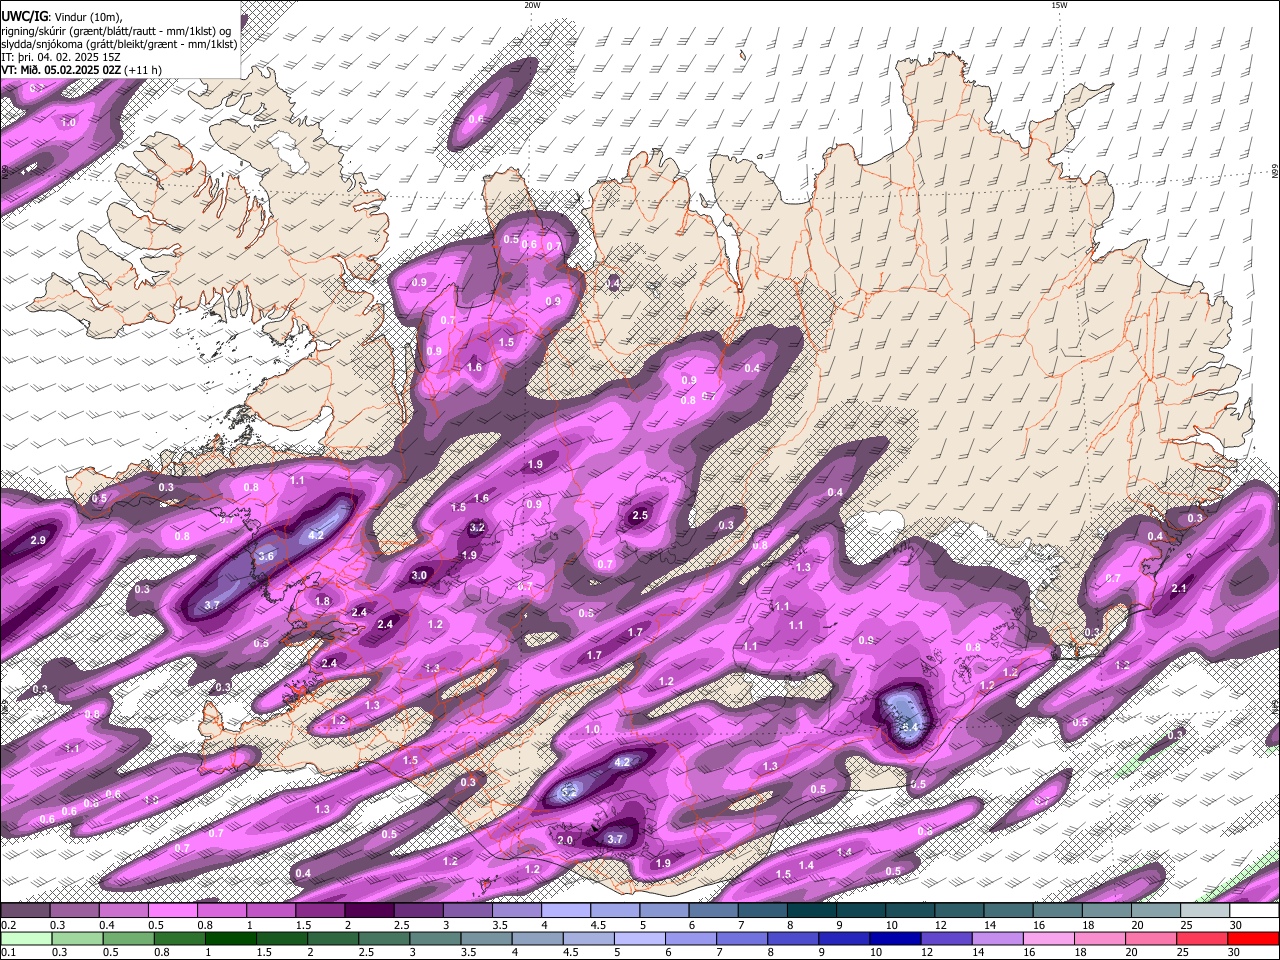Select the darkest green 1 swatch, rain scale
This screenshot has height=960, width=1280.
tap(231, 939)
